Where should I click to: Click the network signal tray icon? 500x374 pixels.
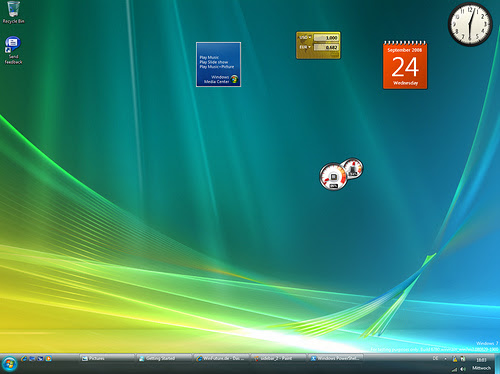click(x=455, y=369)
